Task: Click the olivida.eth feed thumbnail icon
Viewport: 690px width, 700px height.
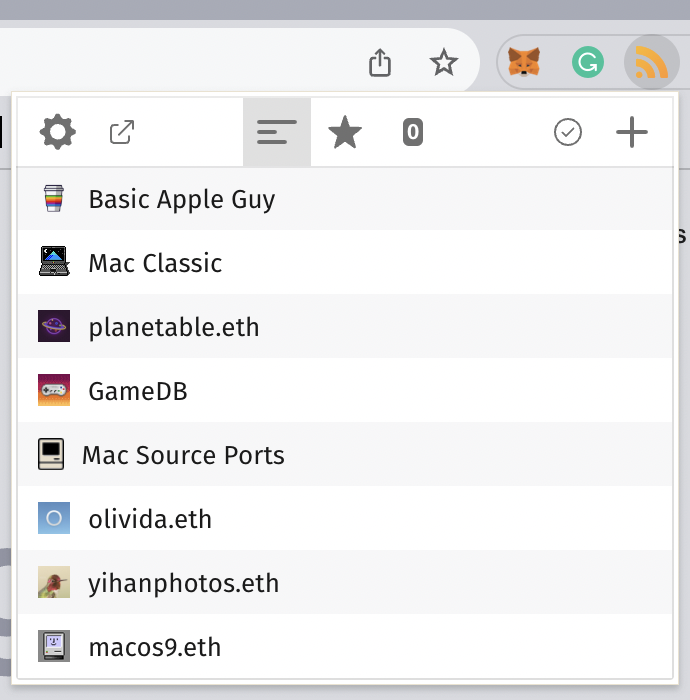Action: pos(54,519)
